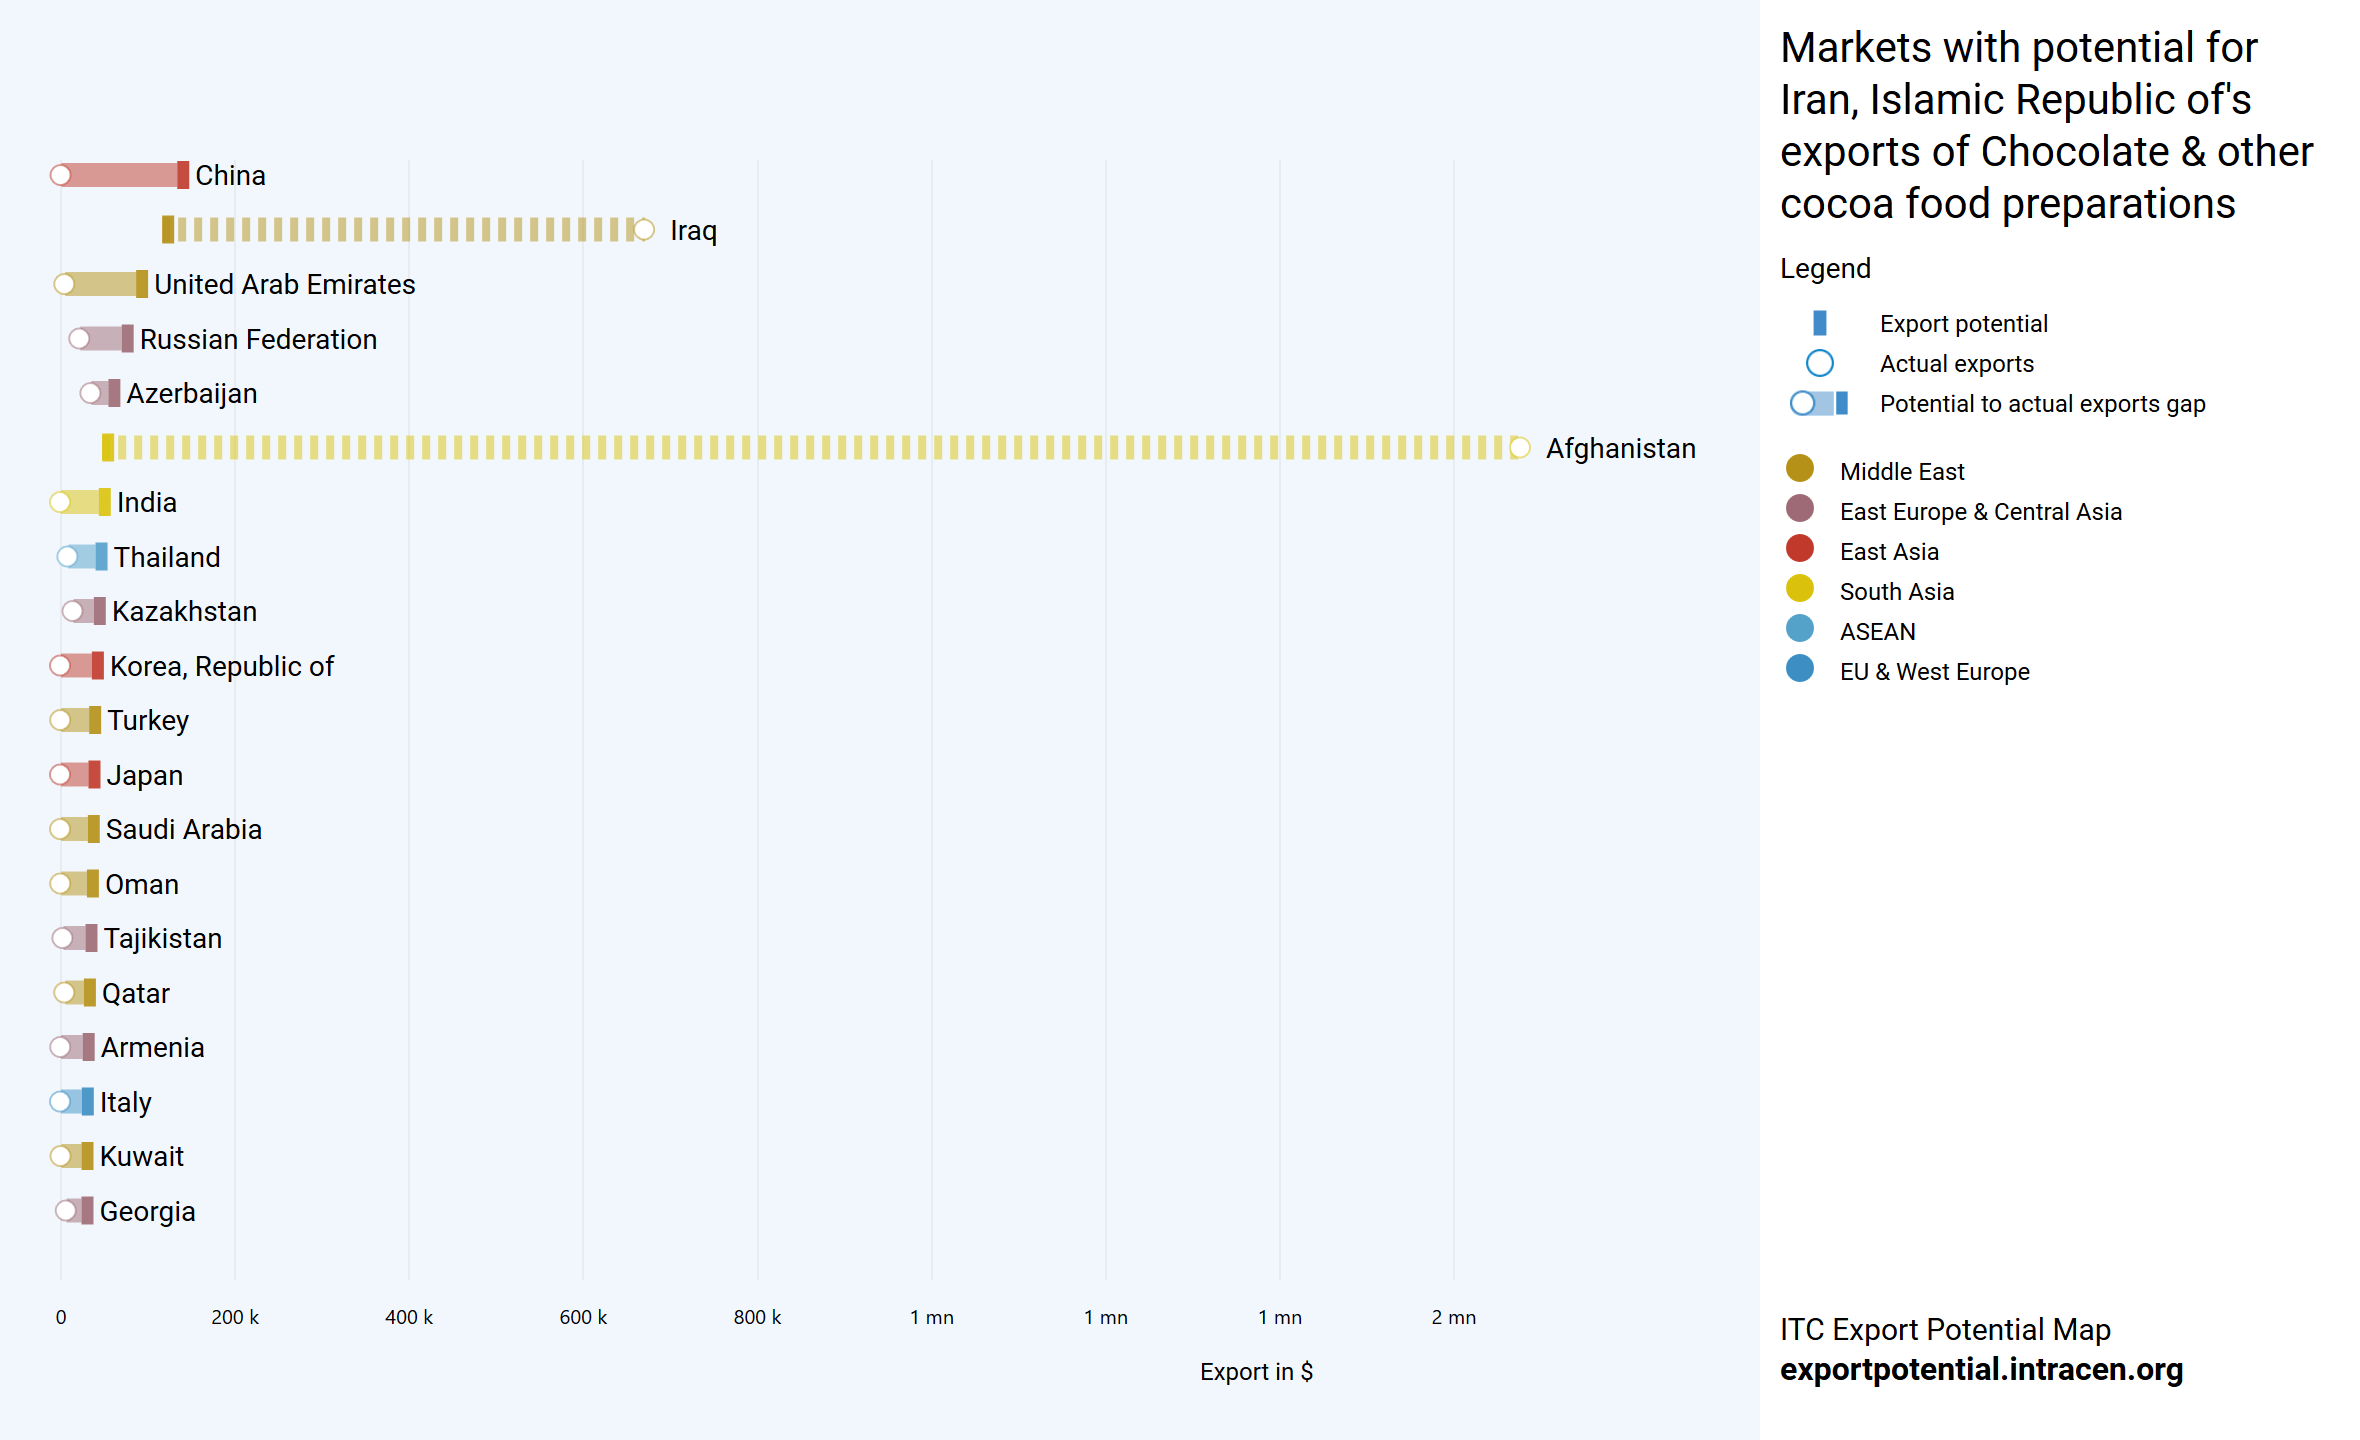Select the Russian Federation country label

coord(258,339)
